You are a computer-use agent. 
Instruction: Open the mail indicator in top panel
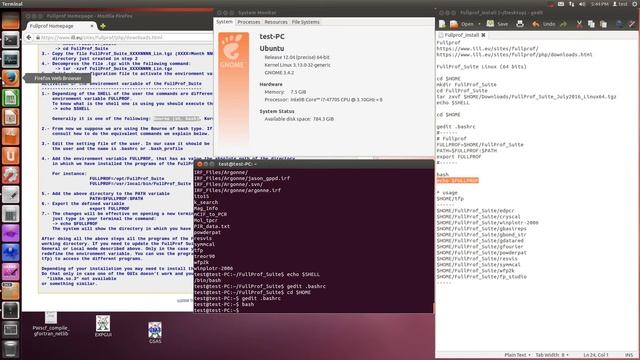(561, 4)
